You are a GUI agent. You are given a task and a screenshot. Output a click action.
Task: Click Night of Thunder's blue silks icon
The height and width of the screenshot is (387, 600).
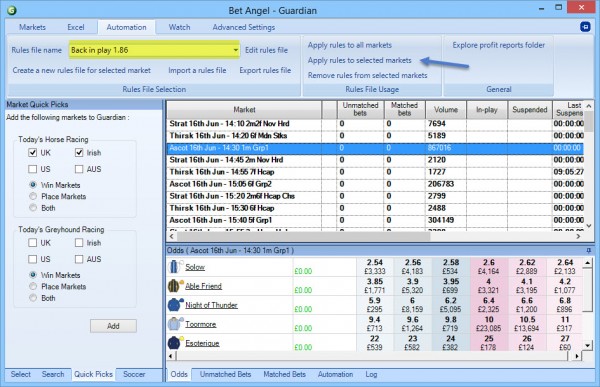[174, 305]
